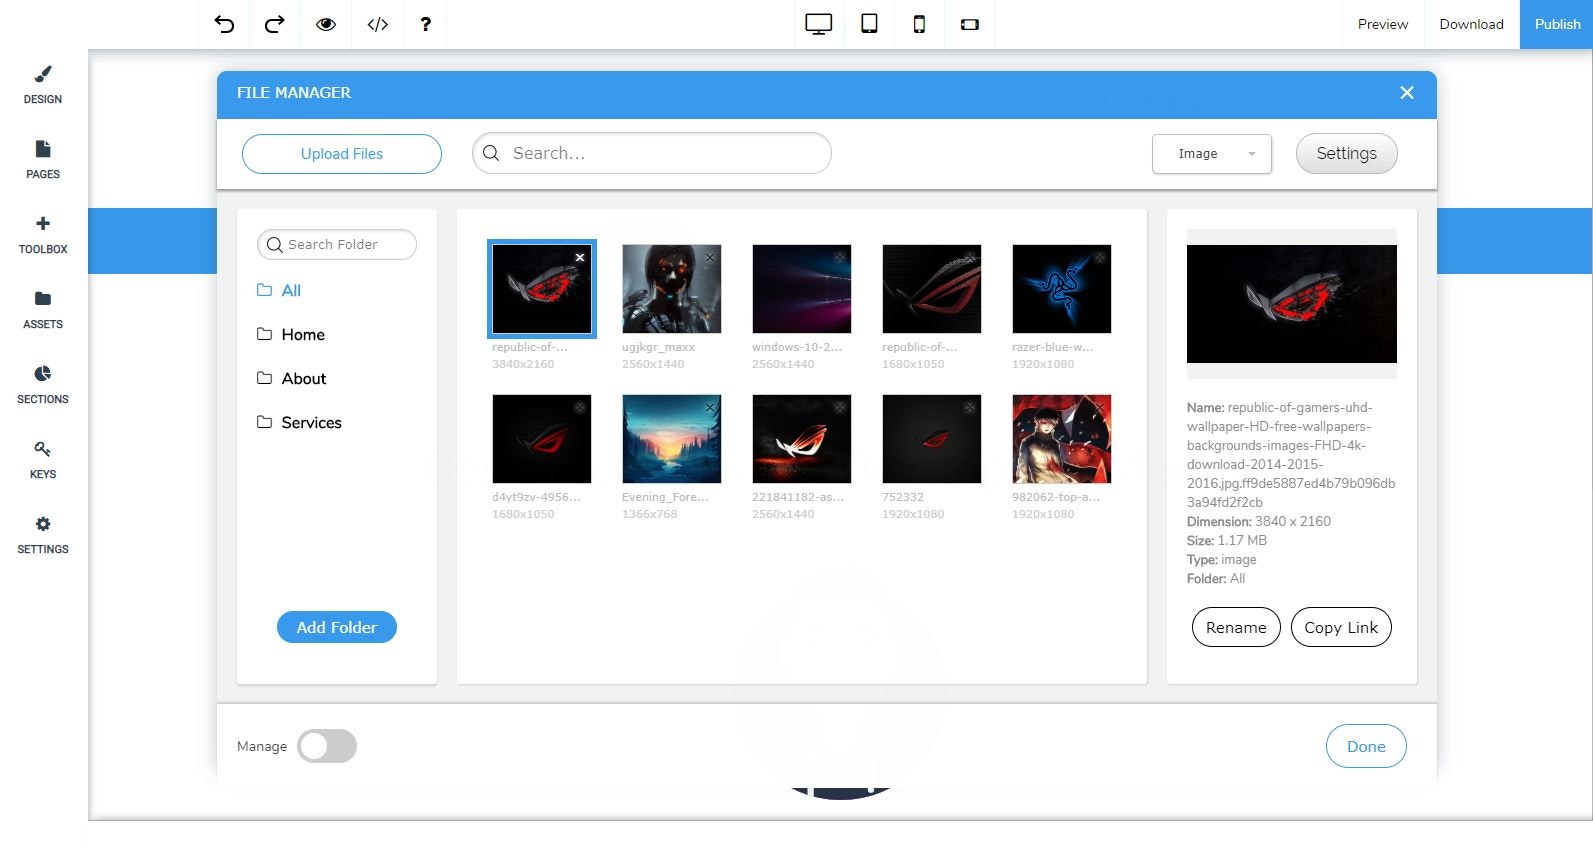
Task: Select the About folder
Action: [292, 378]
